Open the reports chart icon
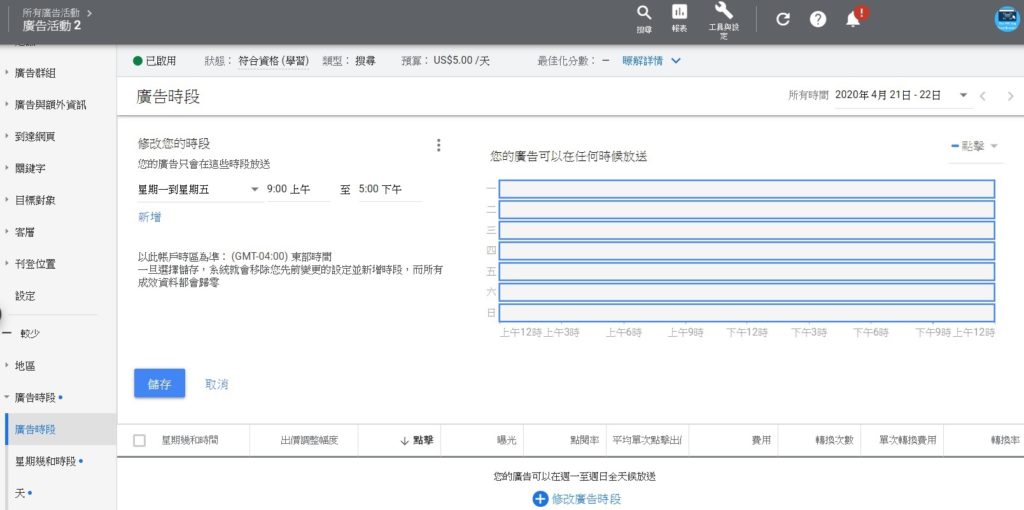This screenshot has height=510, width=1024. [679, 12]
